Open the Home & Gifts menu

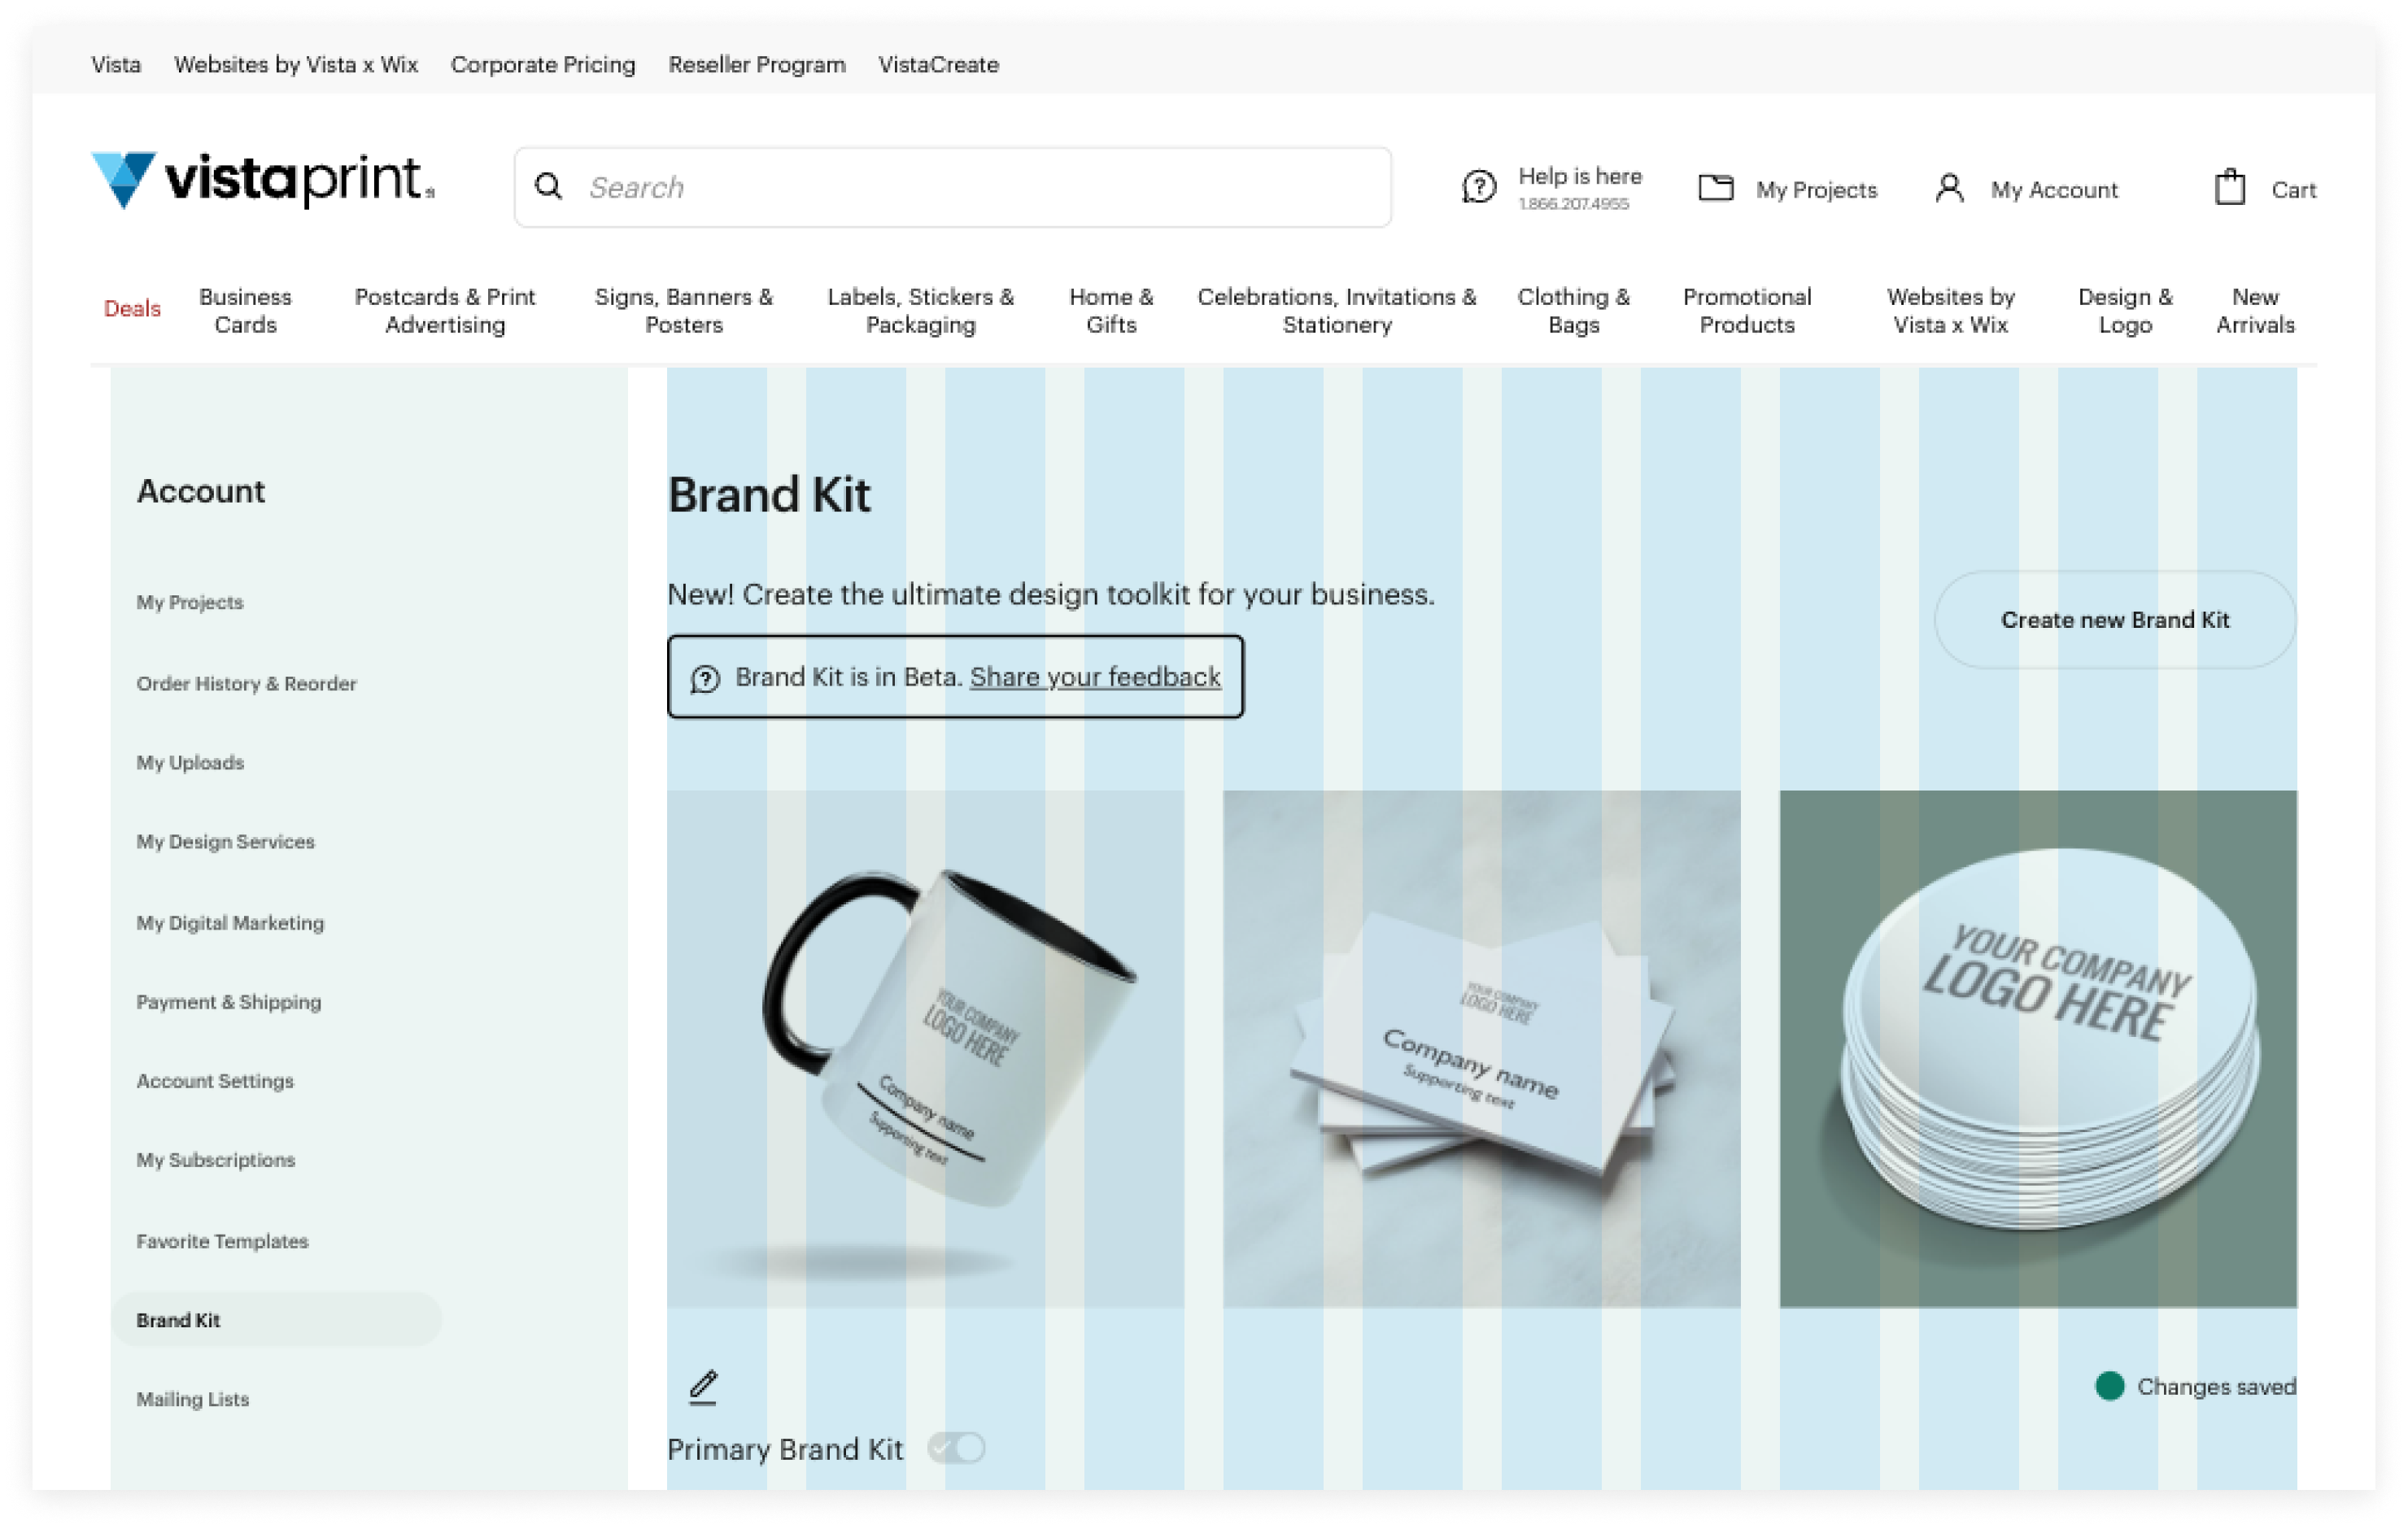(1111, 311)
